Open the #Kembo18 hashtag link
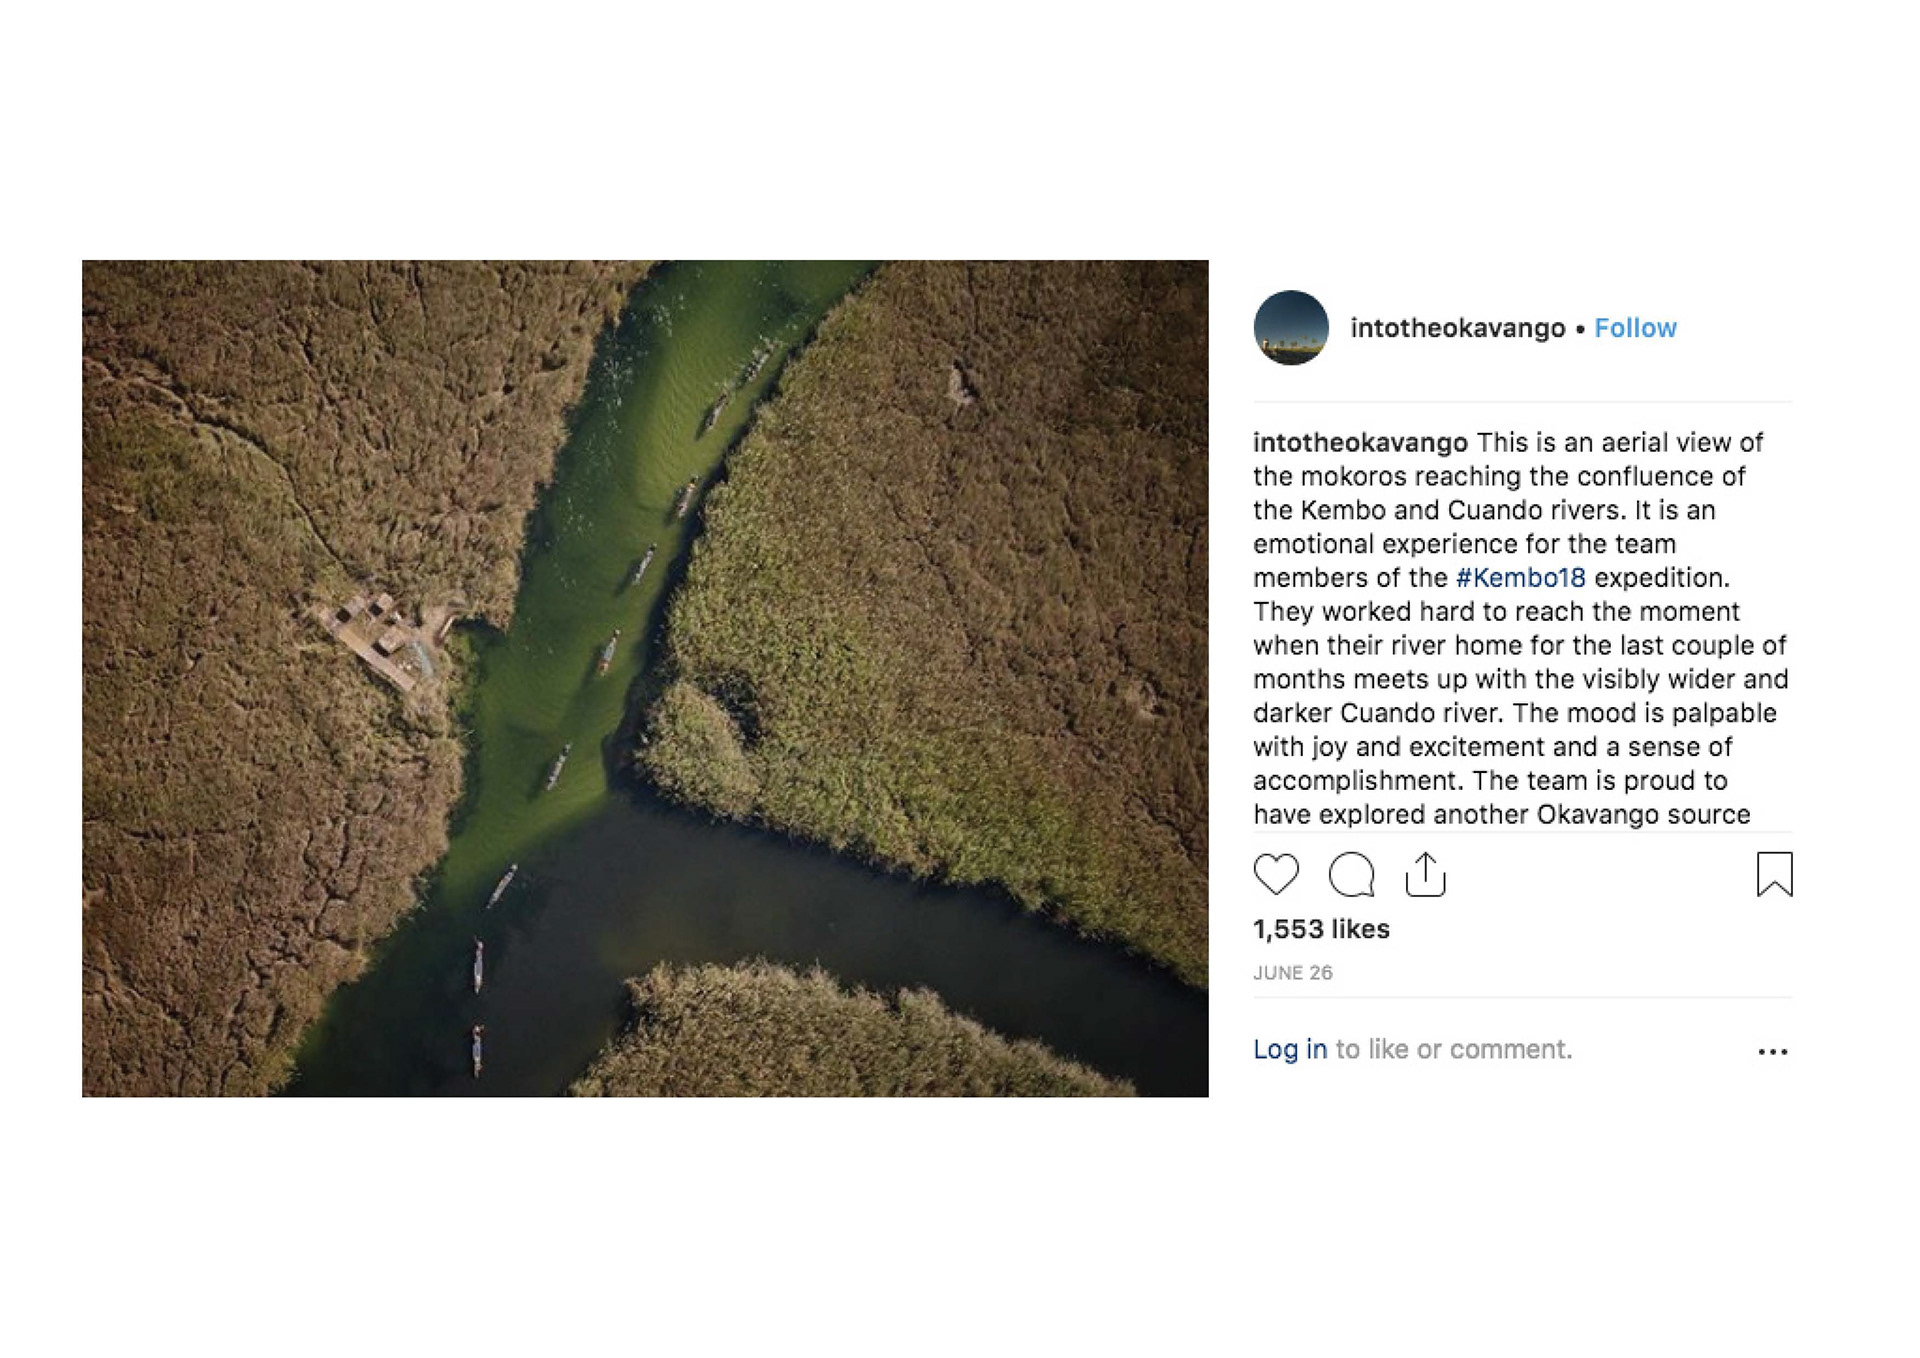The image size is (1920, 1358). coord(1520,578)
